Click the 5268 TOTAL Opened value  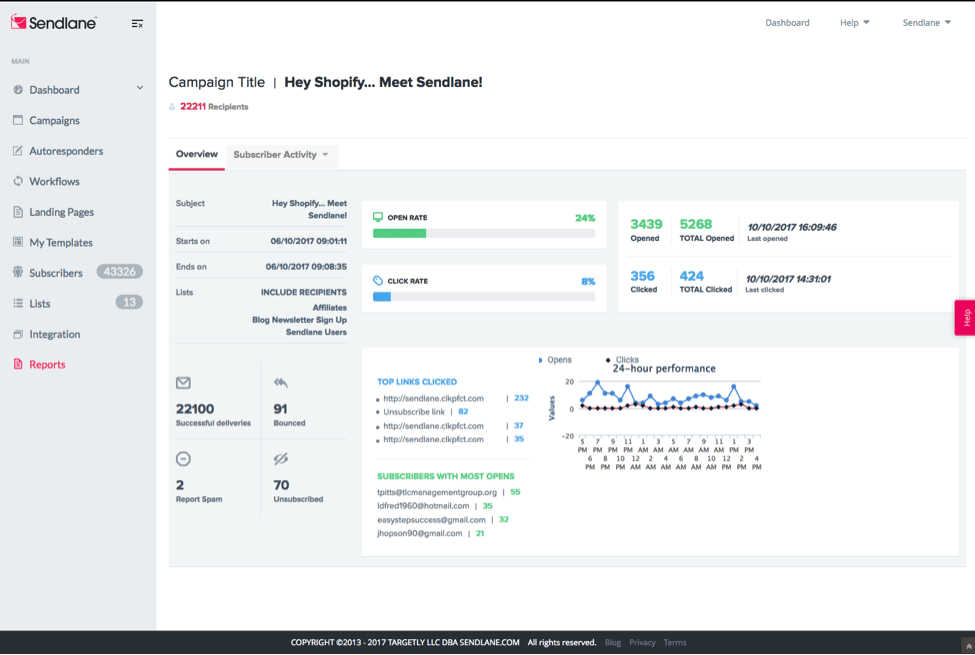tap(695, 224)
